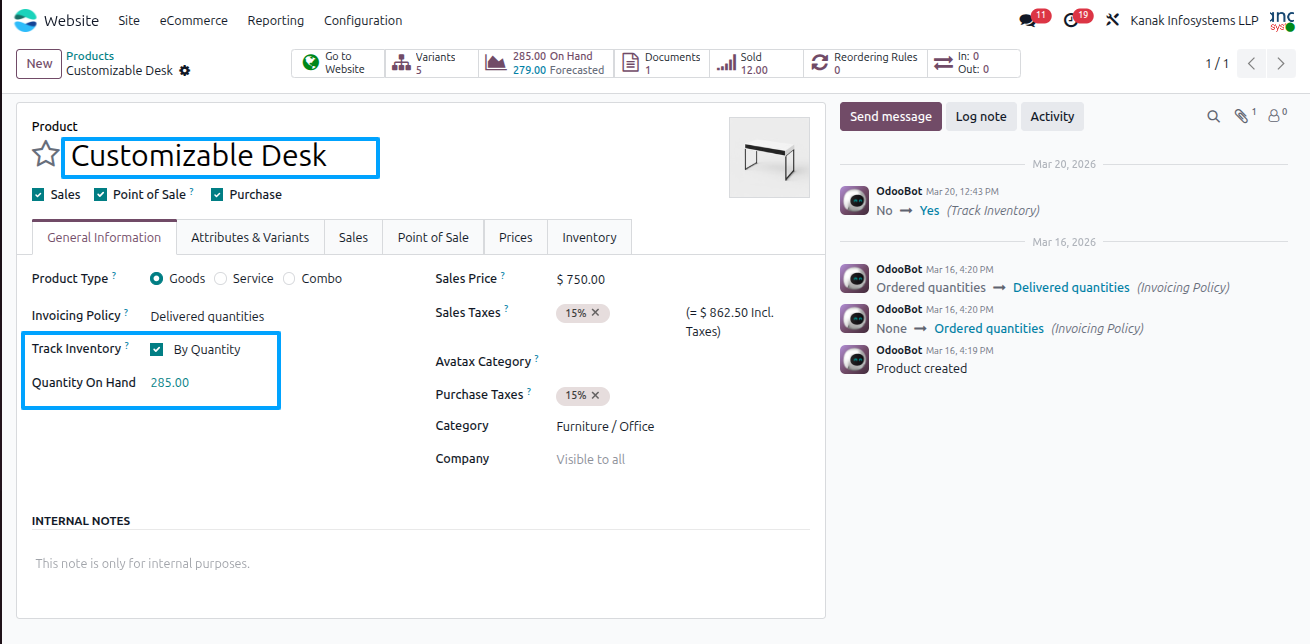The image size is (1310, 644).
Task: Click the On Hand forecast chart icon
Action: click(x=495, y=63)
